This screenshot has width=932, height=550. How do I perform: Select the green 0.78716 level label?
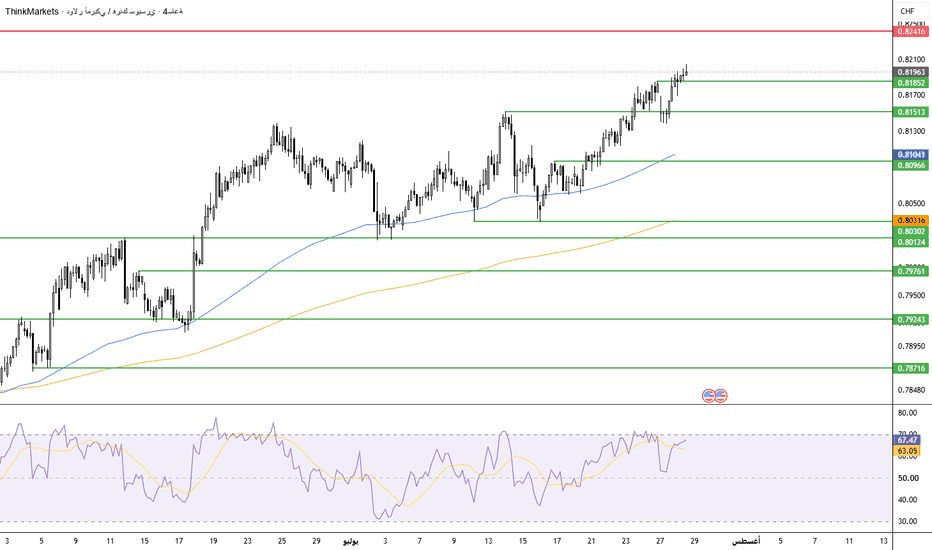click(911, 369)
